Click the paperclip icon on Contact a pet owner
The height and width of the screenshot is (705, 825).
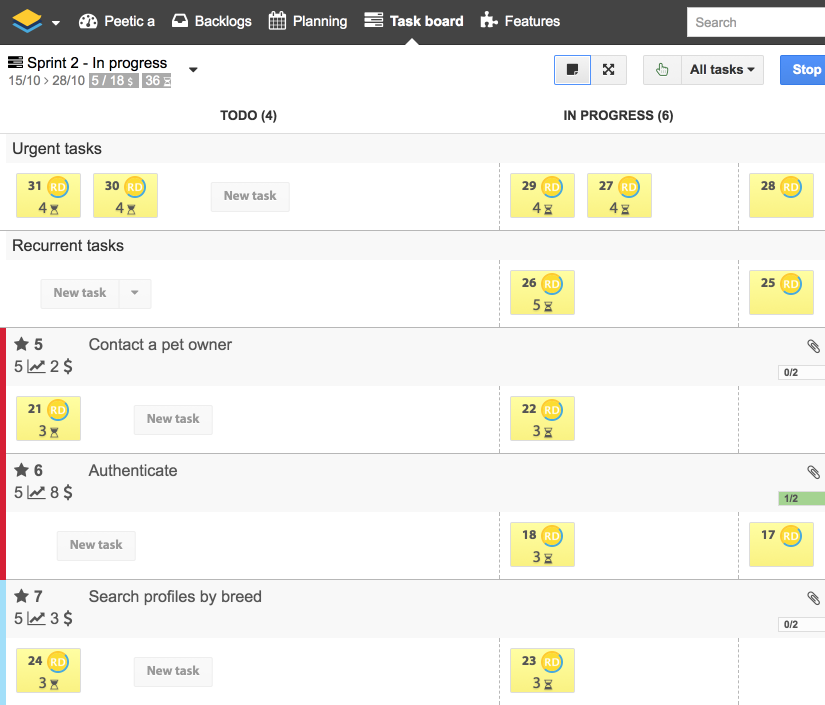pos(813,346)
